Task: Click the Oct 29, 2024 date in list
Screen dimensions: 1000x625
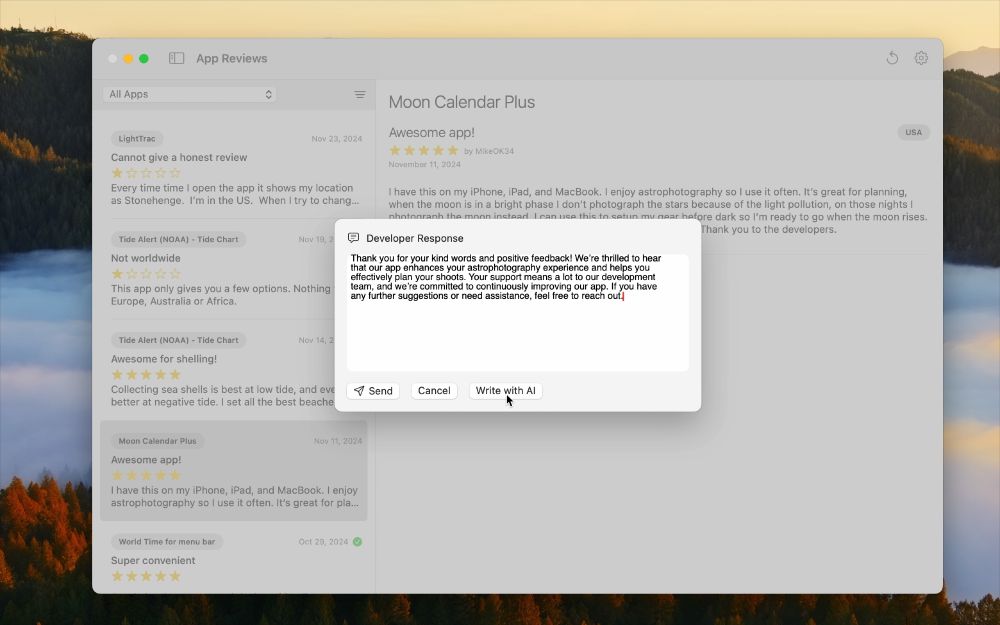Action: pyautogui.click(x=323, y=541)
